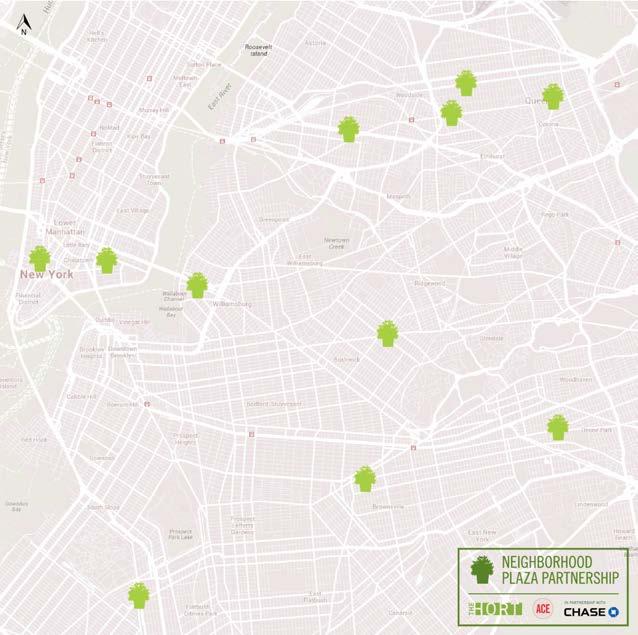Click the Cobble Hill label
This screenshot has height=635, width=638.
[x=82, y=397]
